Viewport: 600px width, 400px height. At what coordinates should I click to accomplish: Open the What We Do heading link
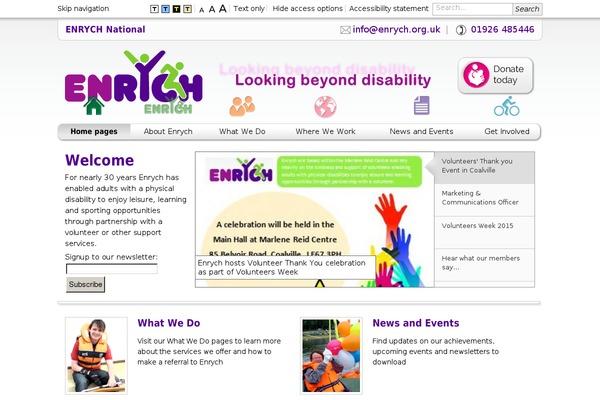(x=169, y=323)
